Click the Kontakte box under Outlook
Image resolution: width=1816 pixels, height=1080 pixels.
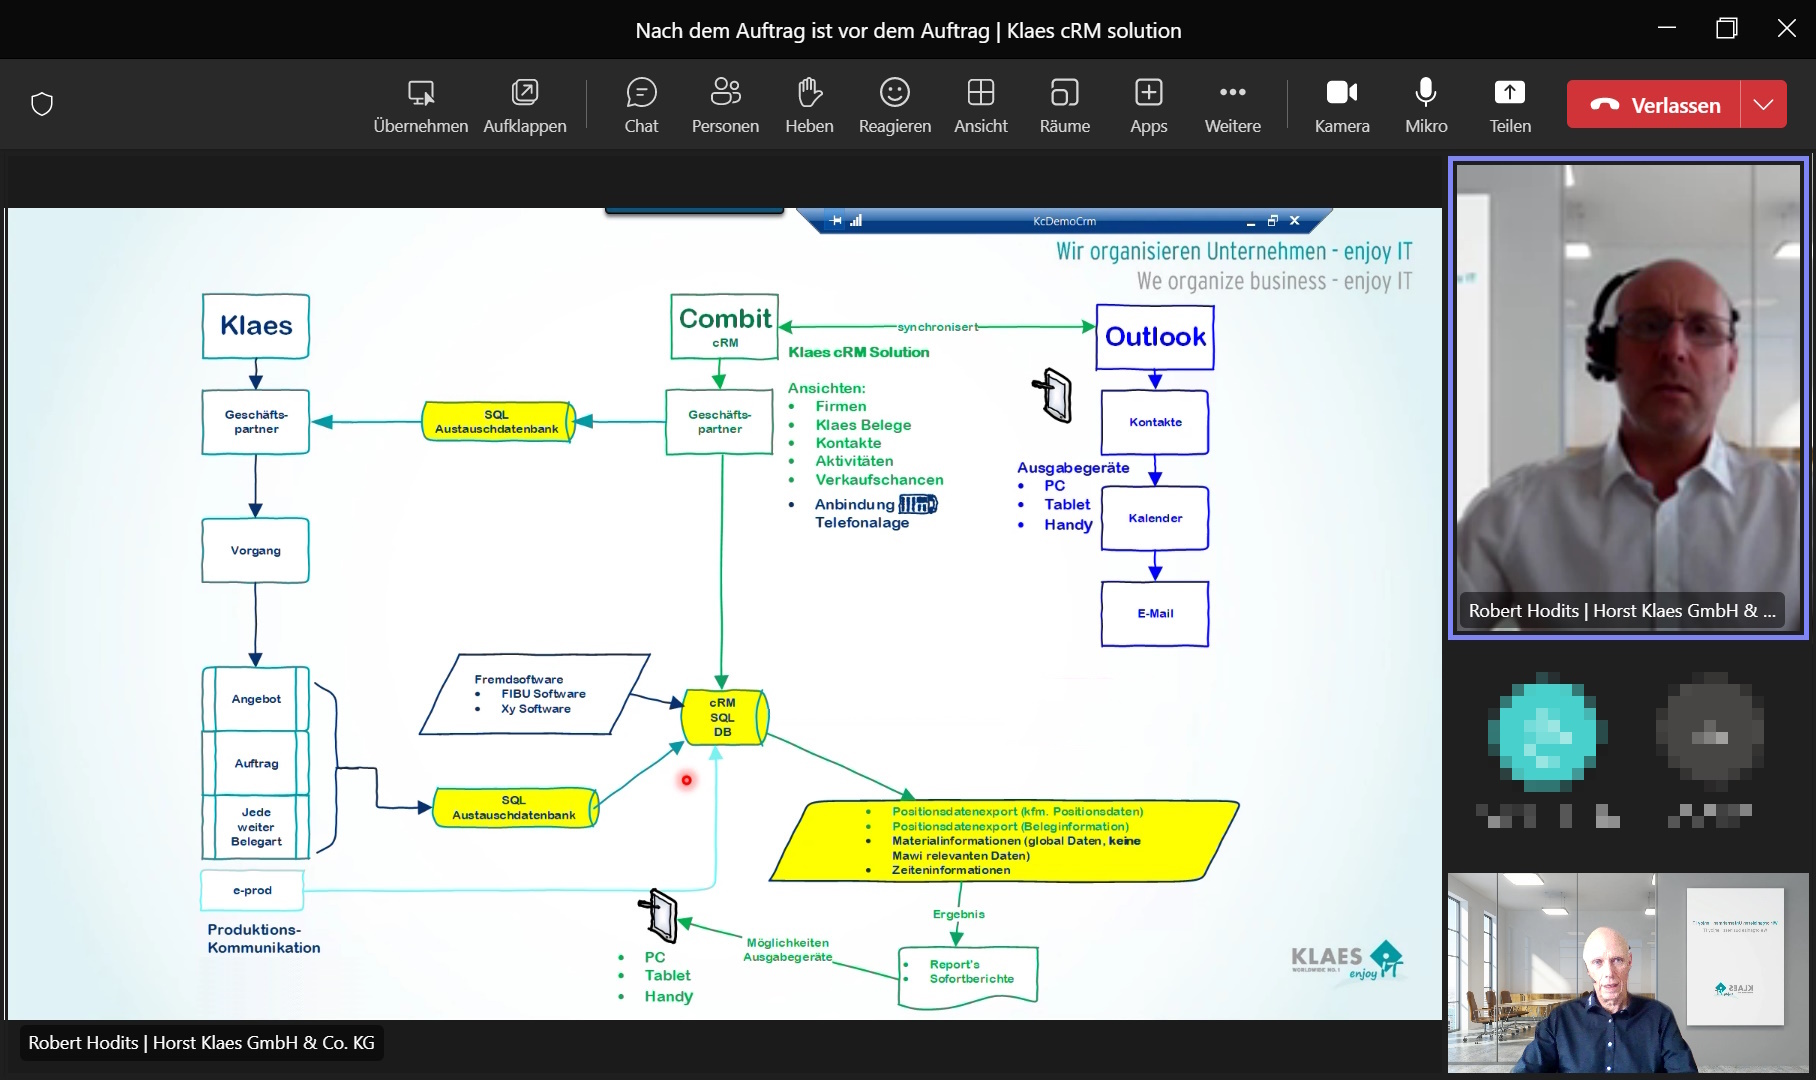(x=1155, y=422)
